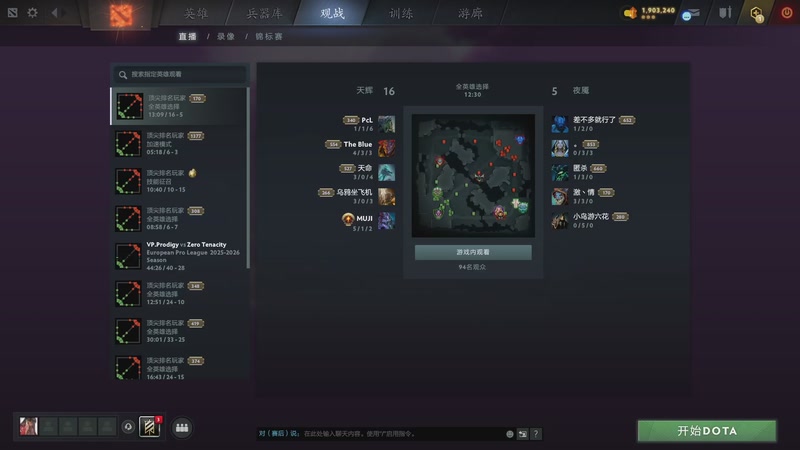800x450 pixels.
Task: Open the 录像 sub-tab
Action: [226, 36]
